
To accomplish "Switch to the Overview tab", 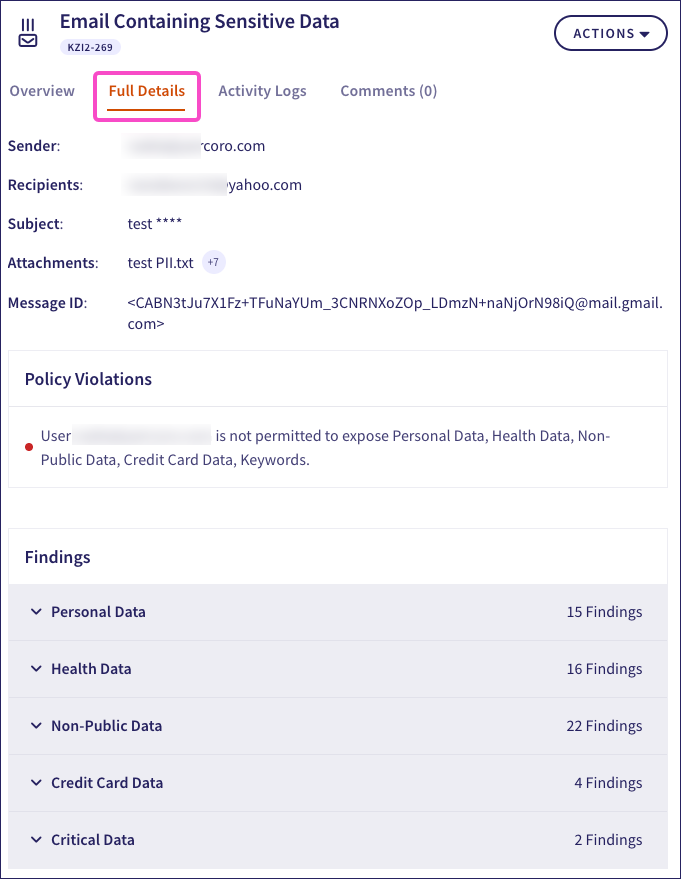I will [42, 91].
